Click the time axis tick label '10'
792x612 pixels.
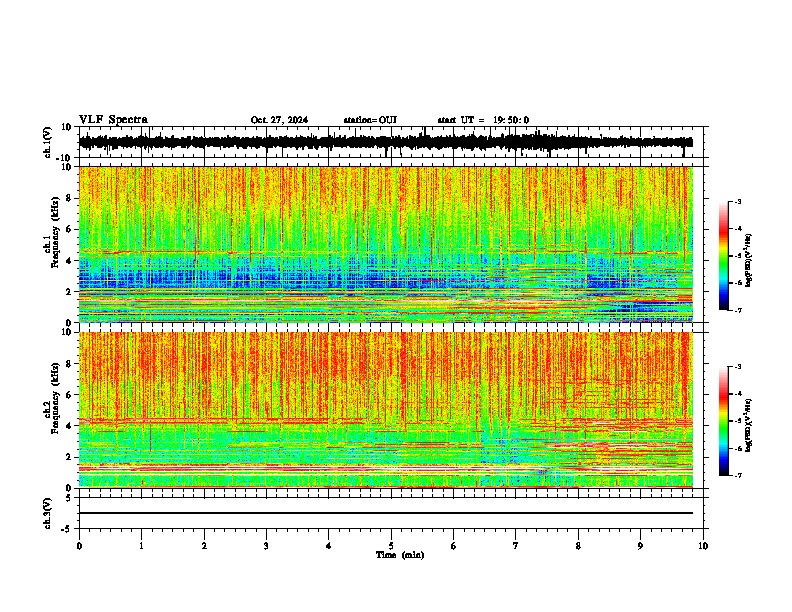click(703, 546)
